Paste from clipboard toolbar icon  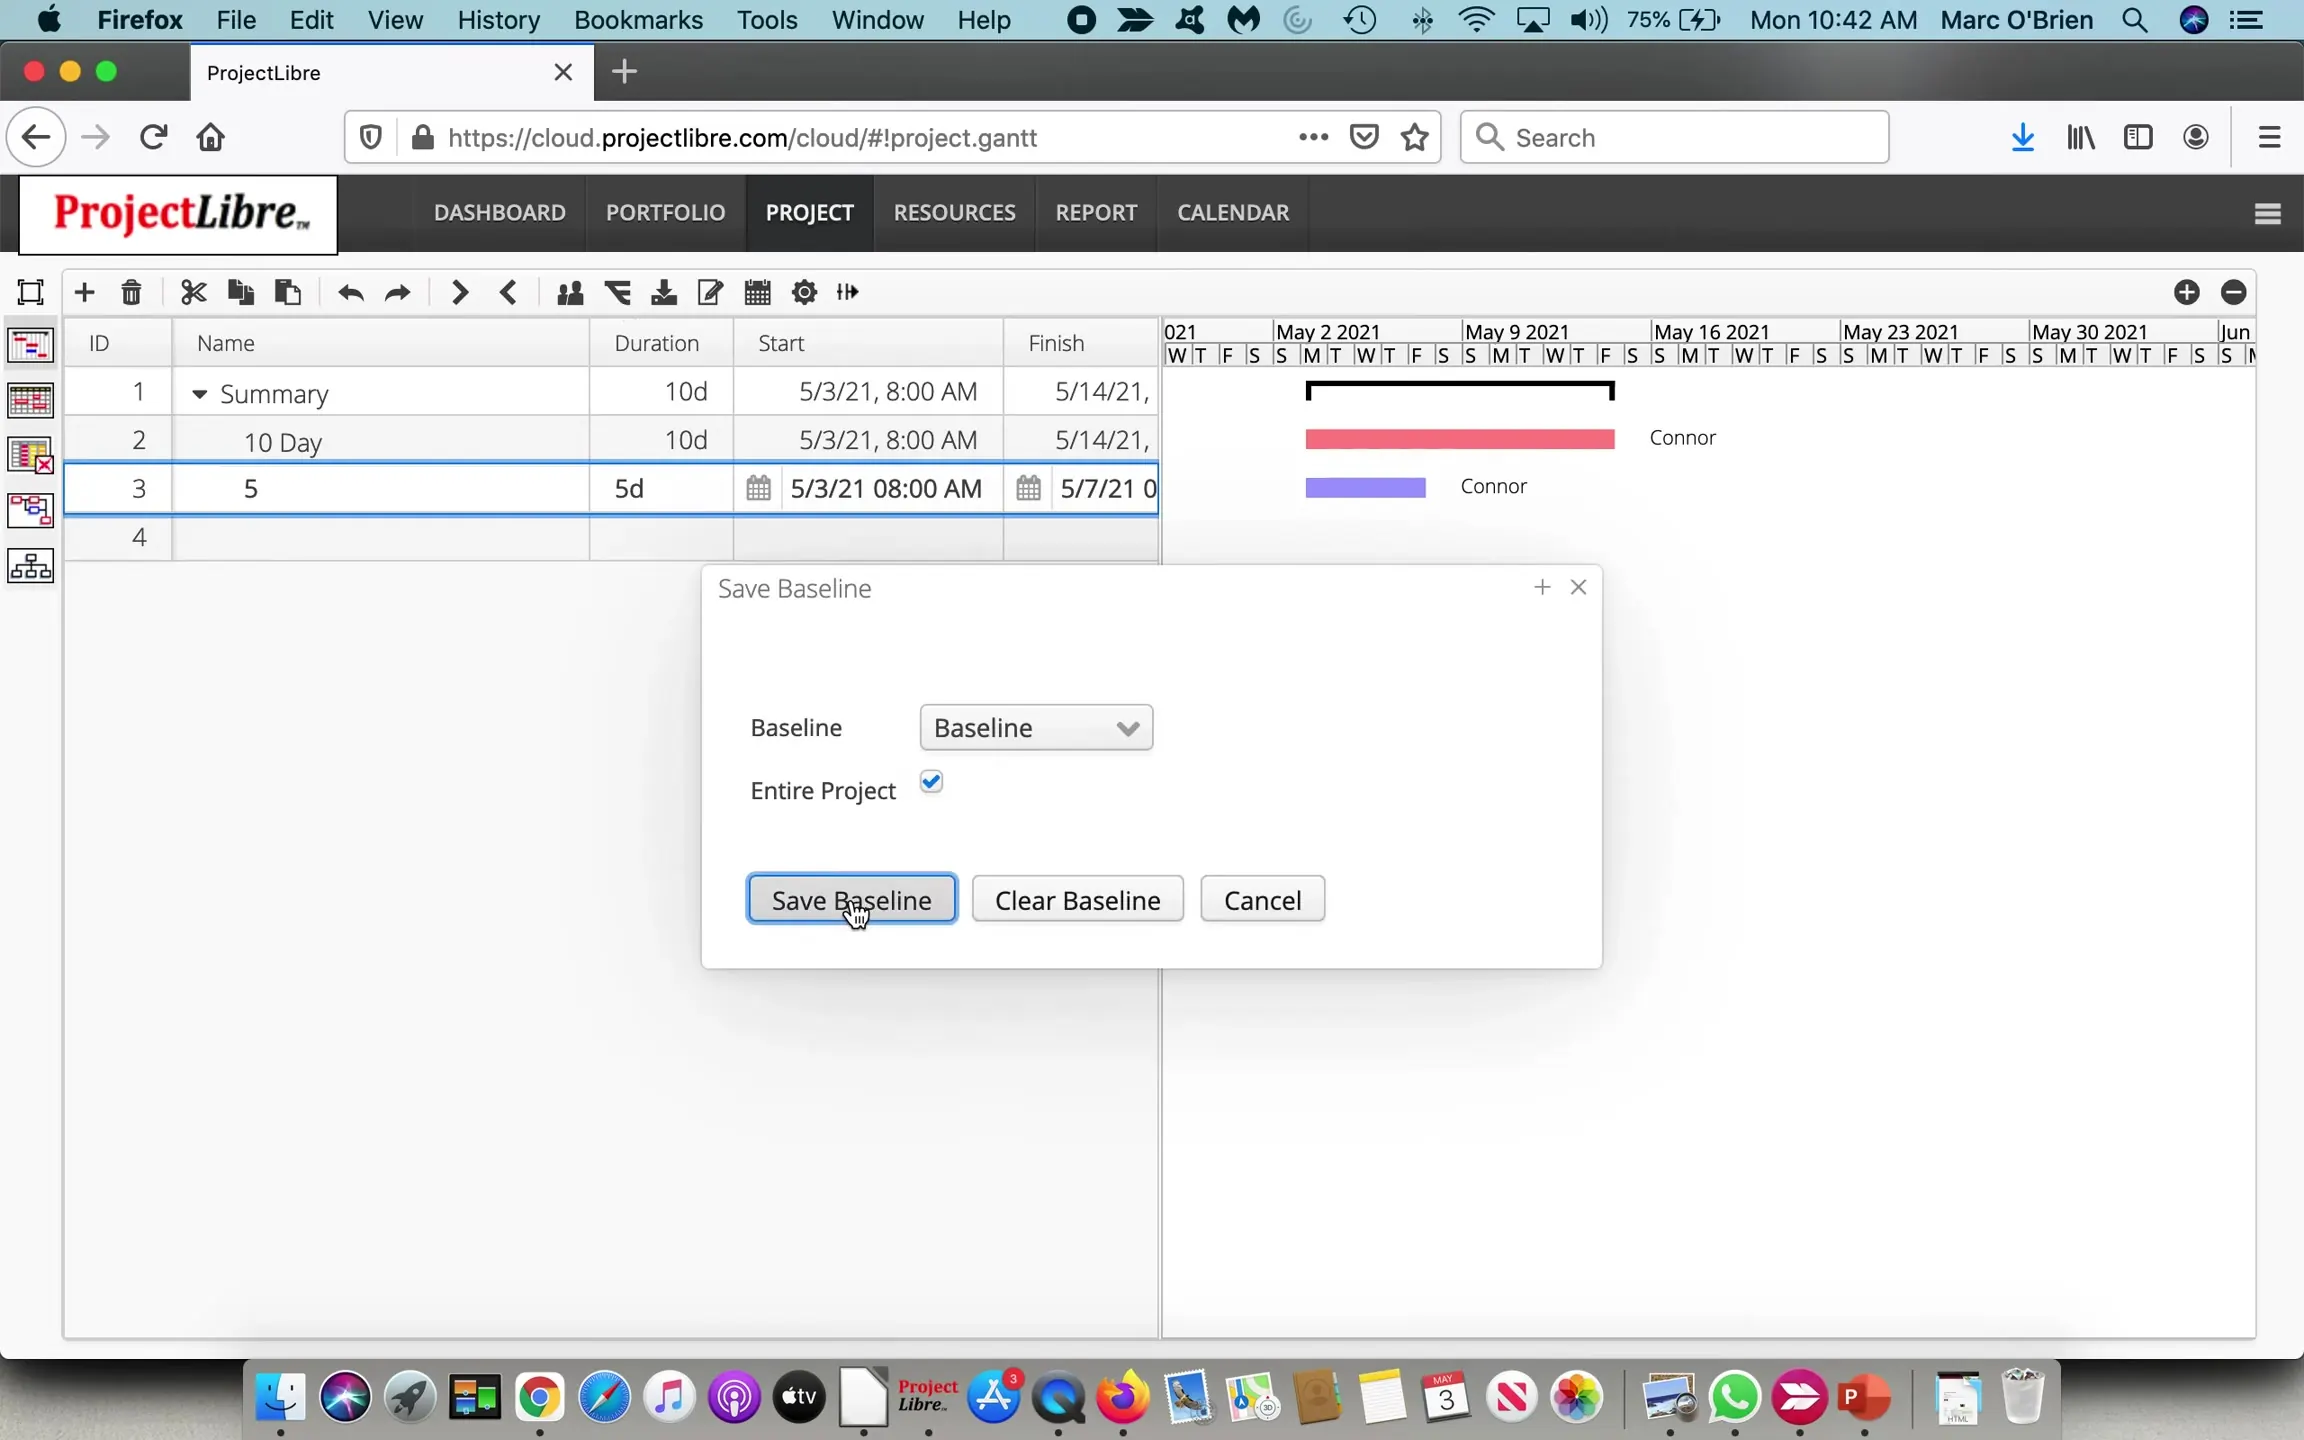[288, 292]
